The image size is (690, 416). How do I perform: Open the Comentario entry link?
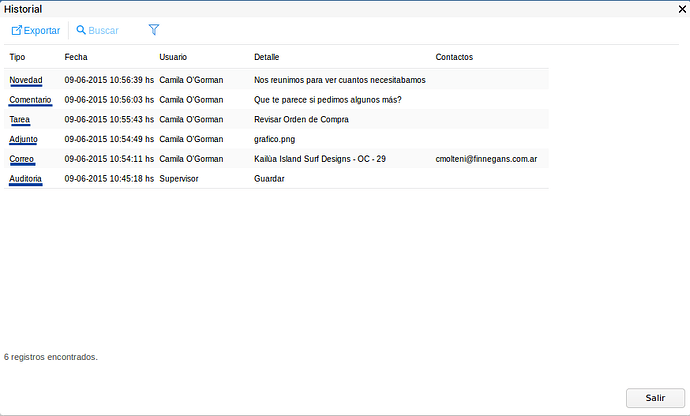coord(29,100)
